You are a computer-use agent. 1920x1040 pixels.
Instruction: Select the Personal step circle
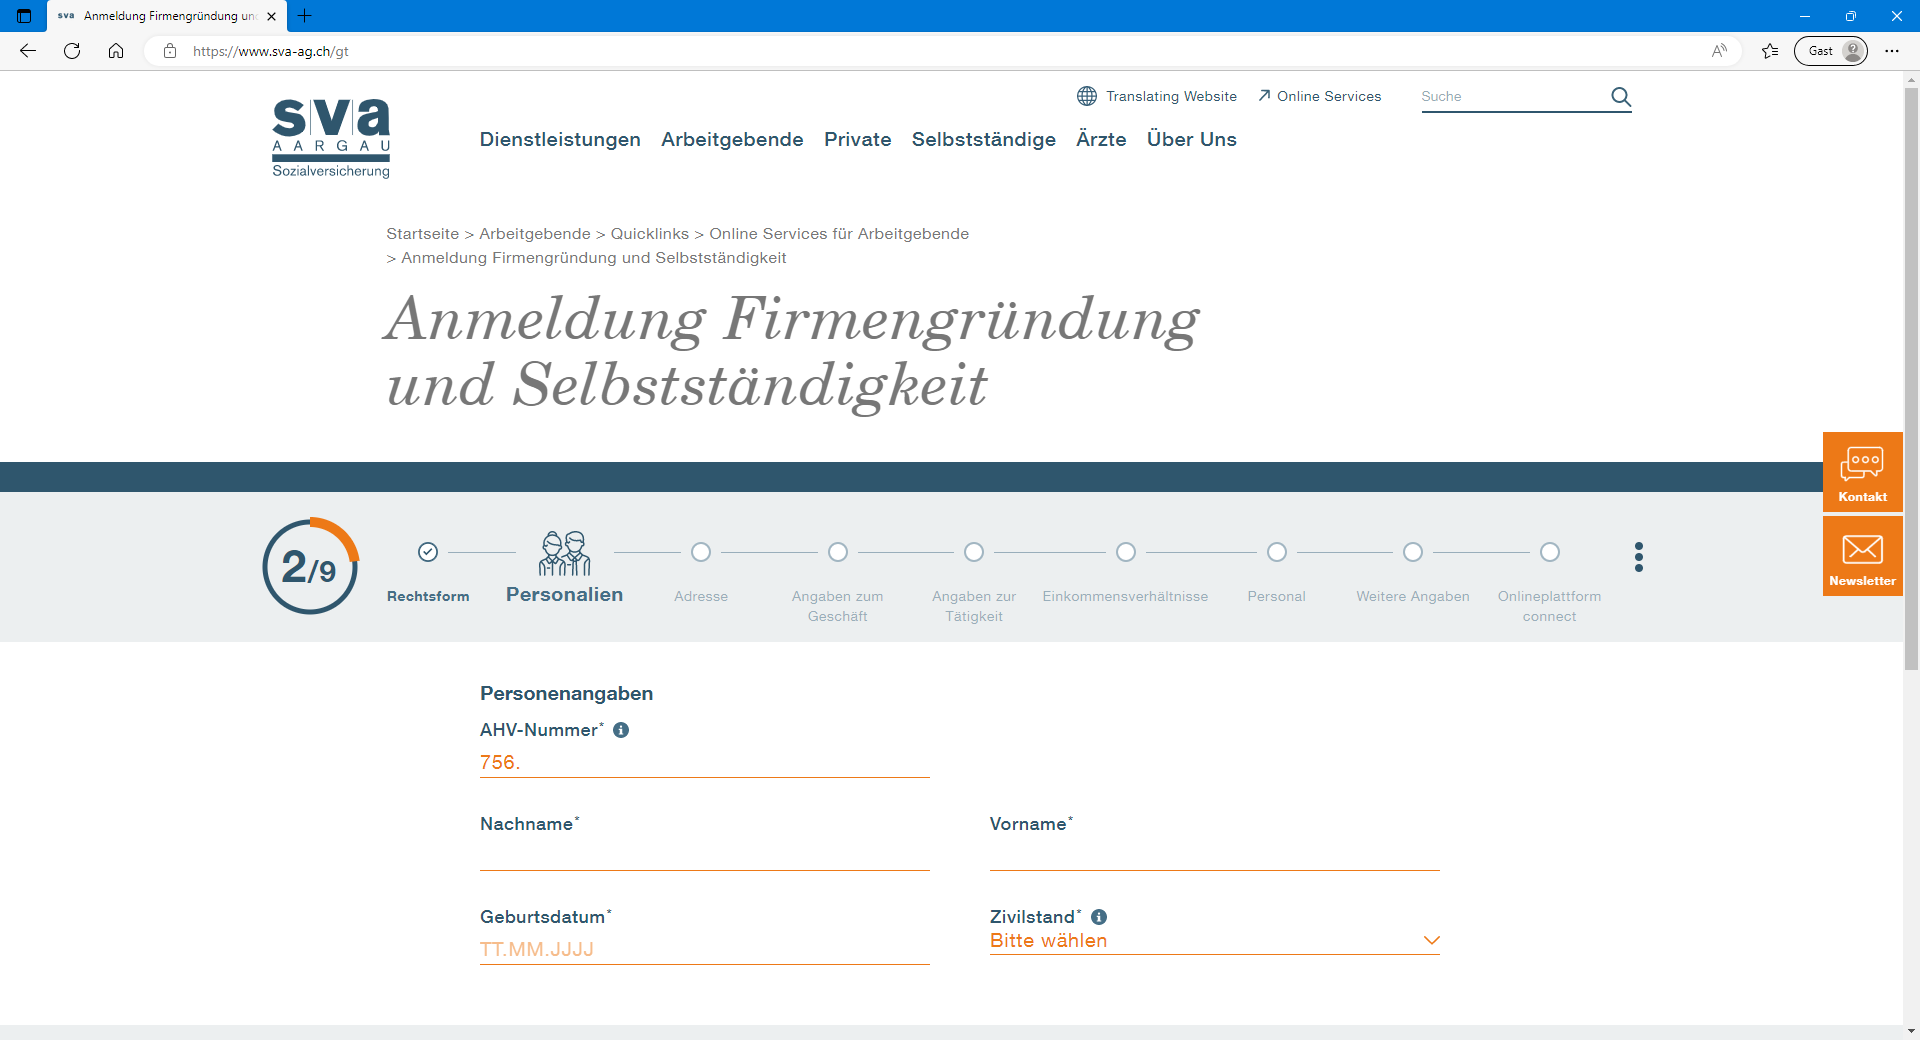pyautogui.click(x=1276, y=552)
